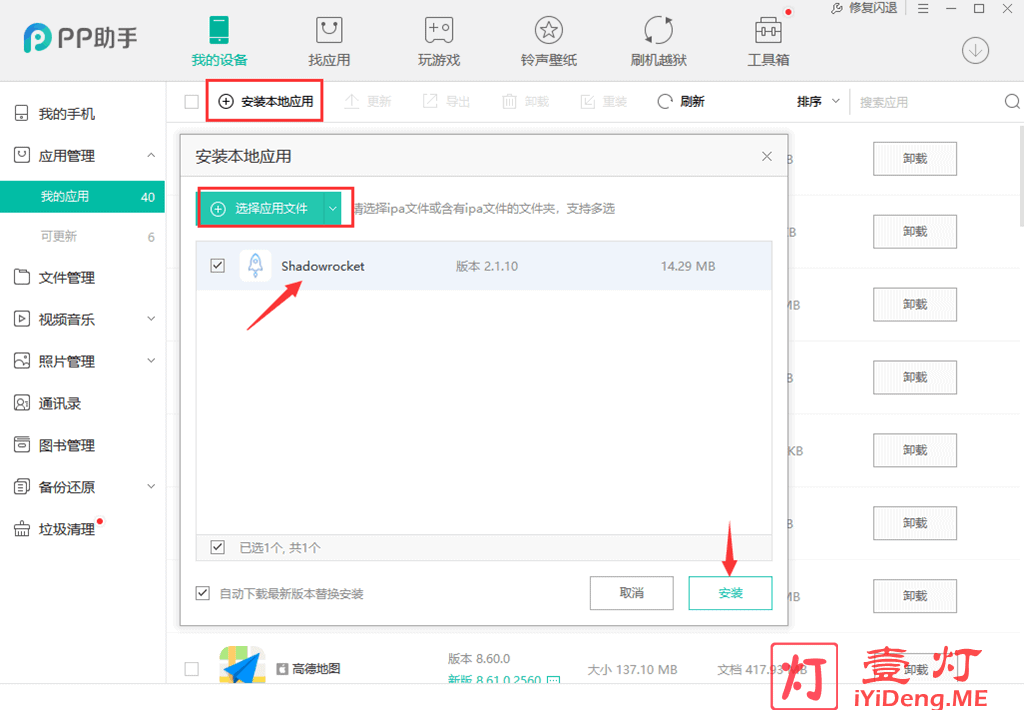Uncheck the Shadowrocket checkbox
The image size is (1024, 710).
[217, 265]
